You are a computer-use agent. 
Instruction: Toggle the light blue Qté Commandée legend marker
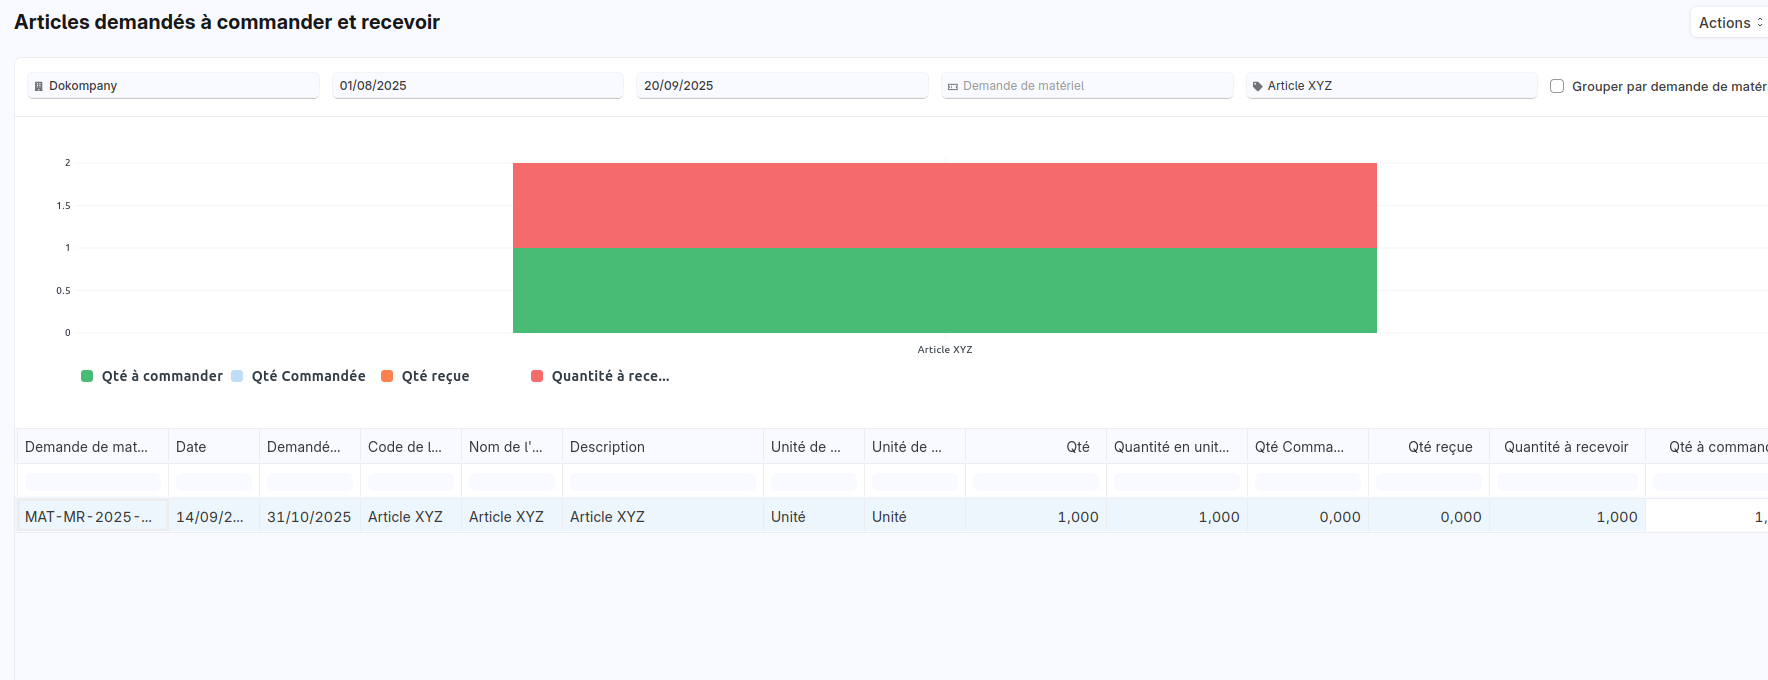tap(237, 376)
